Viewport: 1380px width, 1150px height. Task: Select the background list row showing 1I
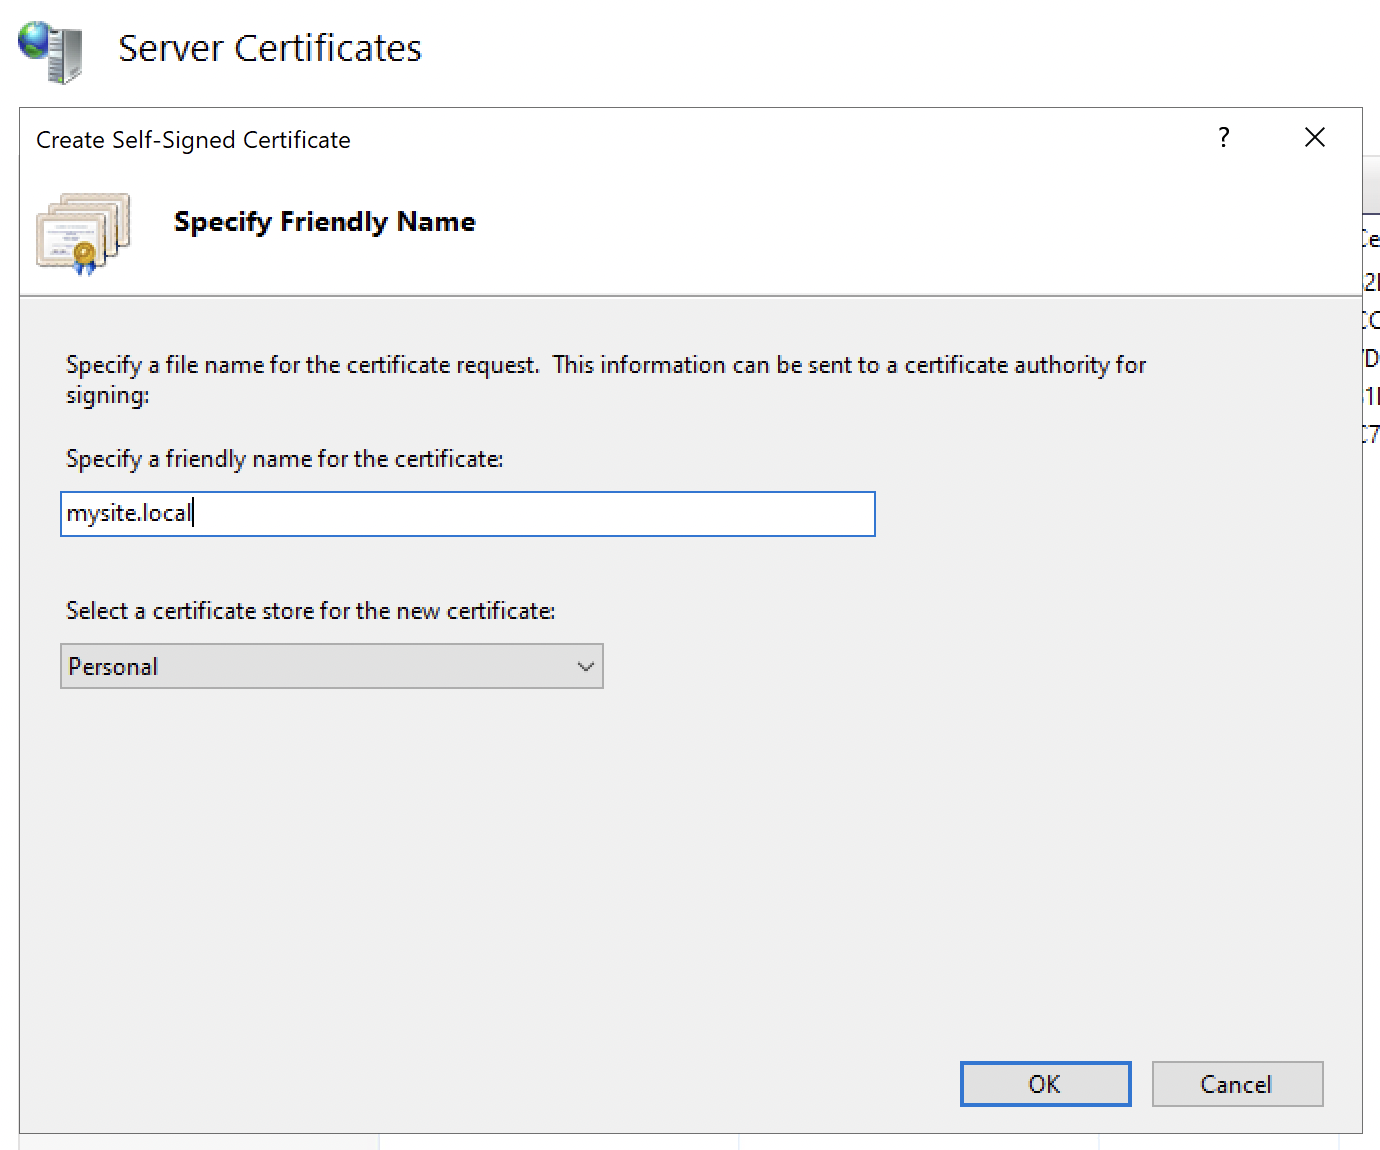point(1371,396)
